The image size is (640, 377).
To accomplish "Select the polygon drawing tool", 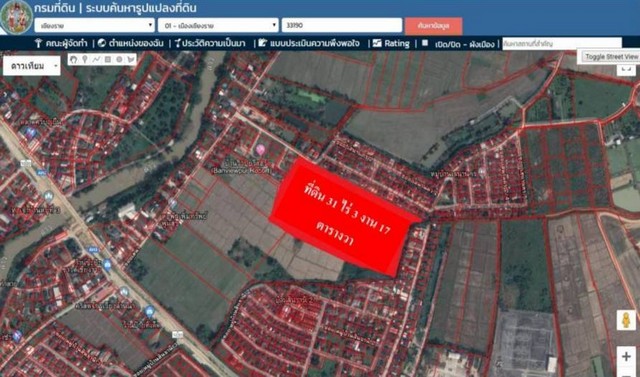I will 131,60.
